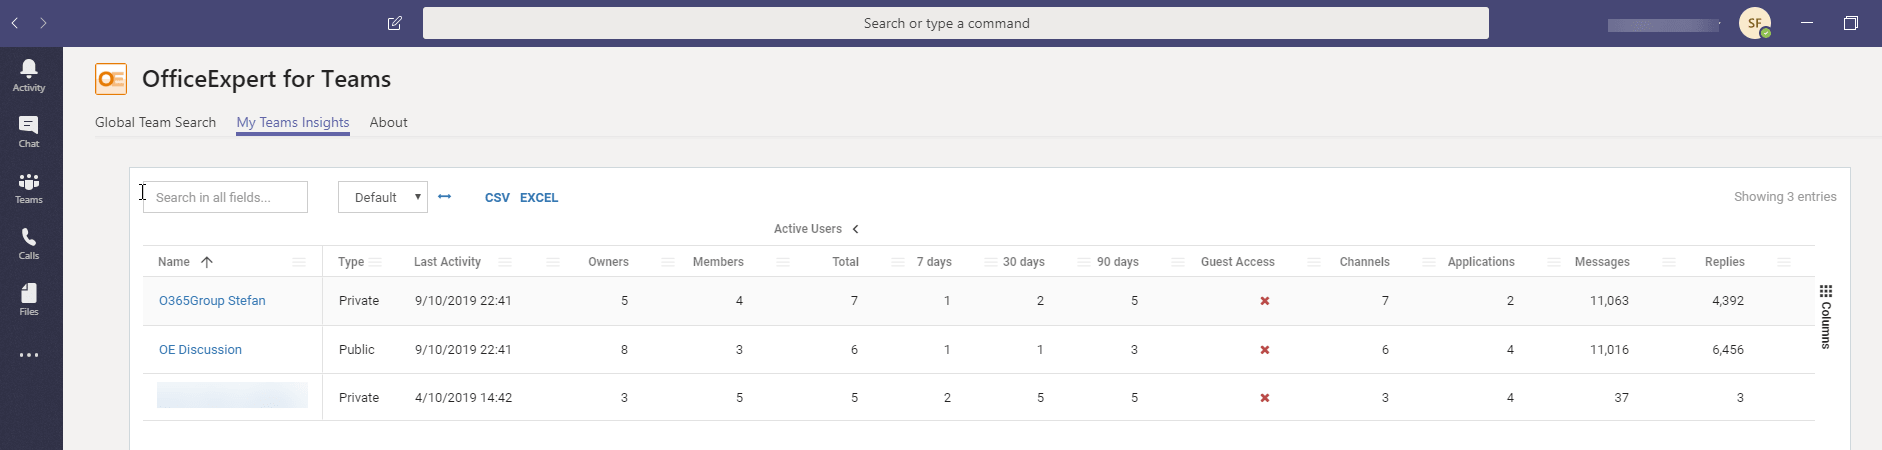Image resolution: width=1882 pixels, height=450 pixels.
Task: Click the user profile avatar
Action: tap(1754, 23)
